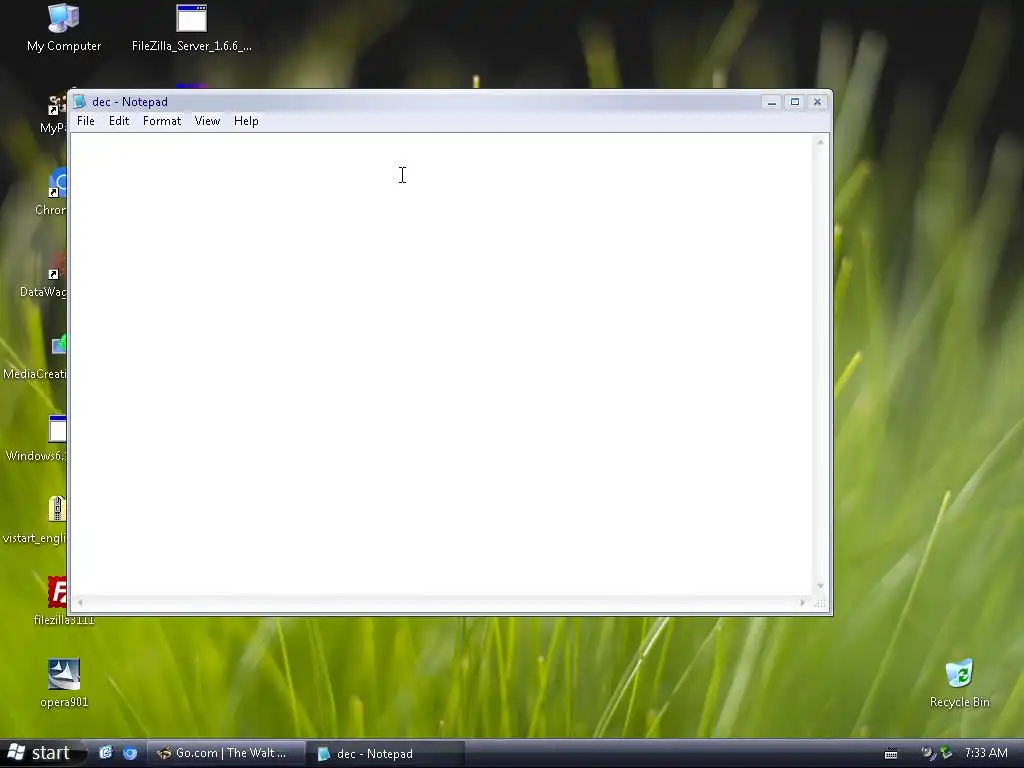Launch Internet Explorer from quick launch
Screen dimensions: 1024x768
click(x=105, y=753)
